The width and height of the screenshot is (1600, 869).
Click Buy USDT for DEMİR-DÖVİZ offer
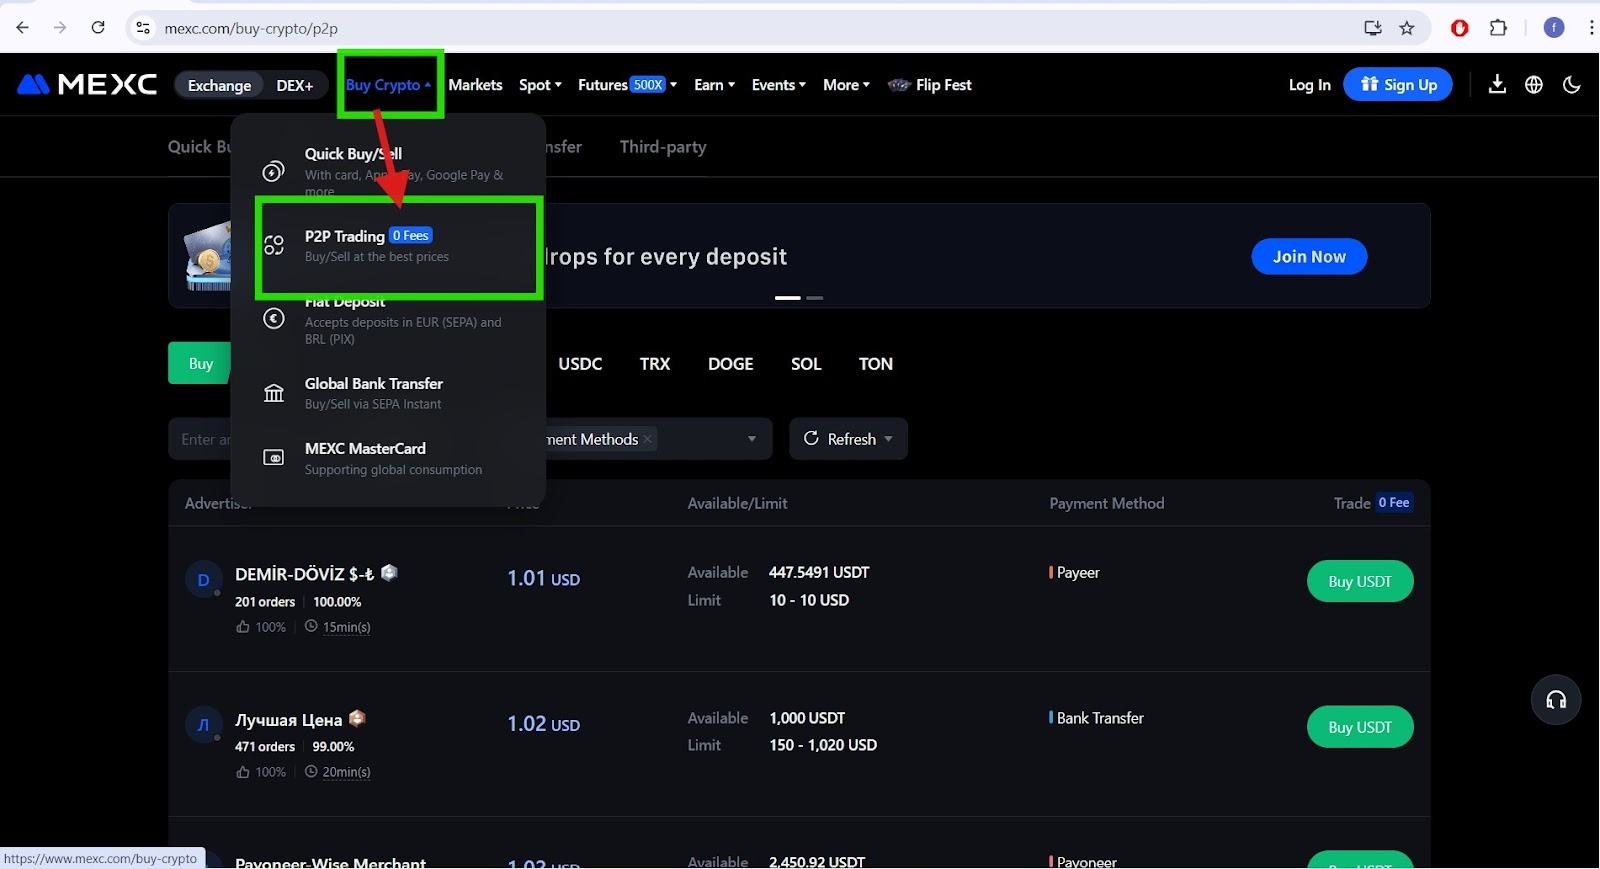click(x=1359, y=582)
